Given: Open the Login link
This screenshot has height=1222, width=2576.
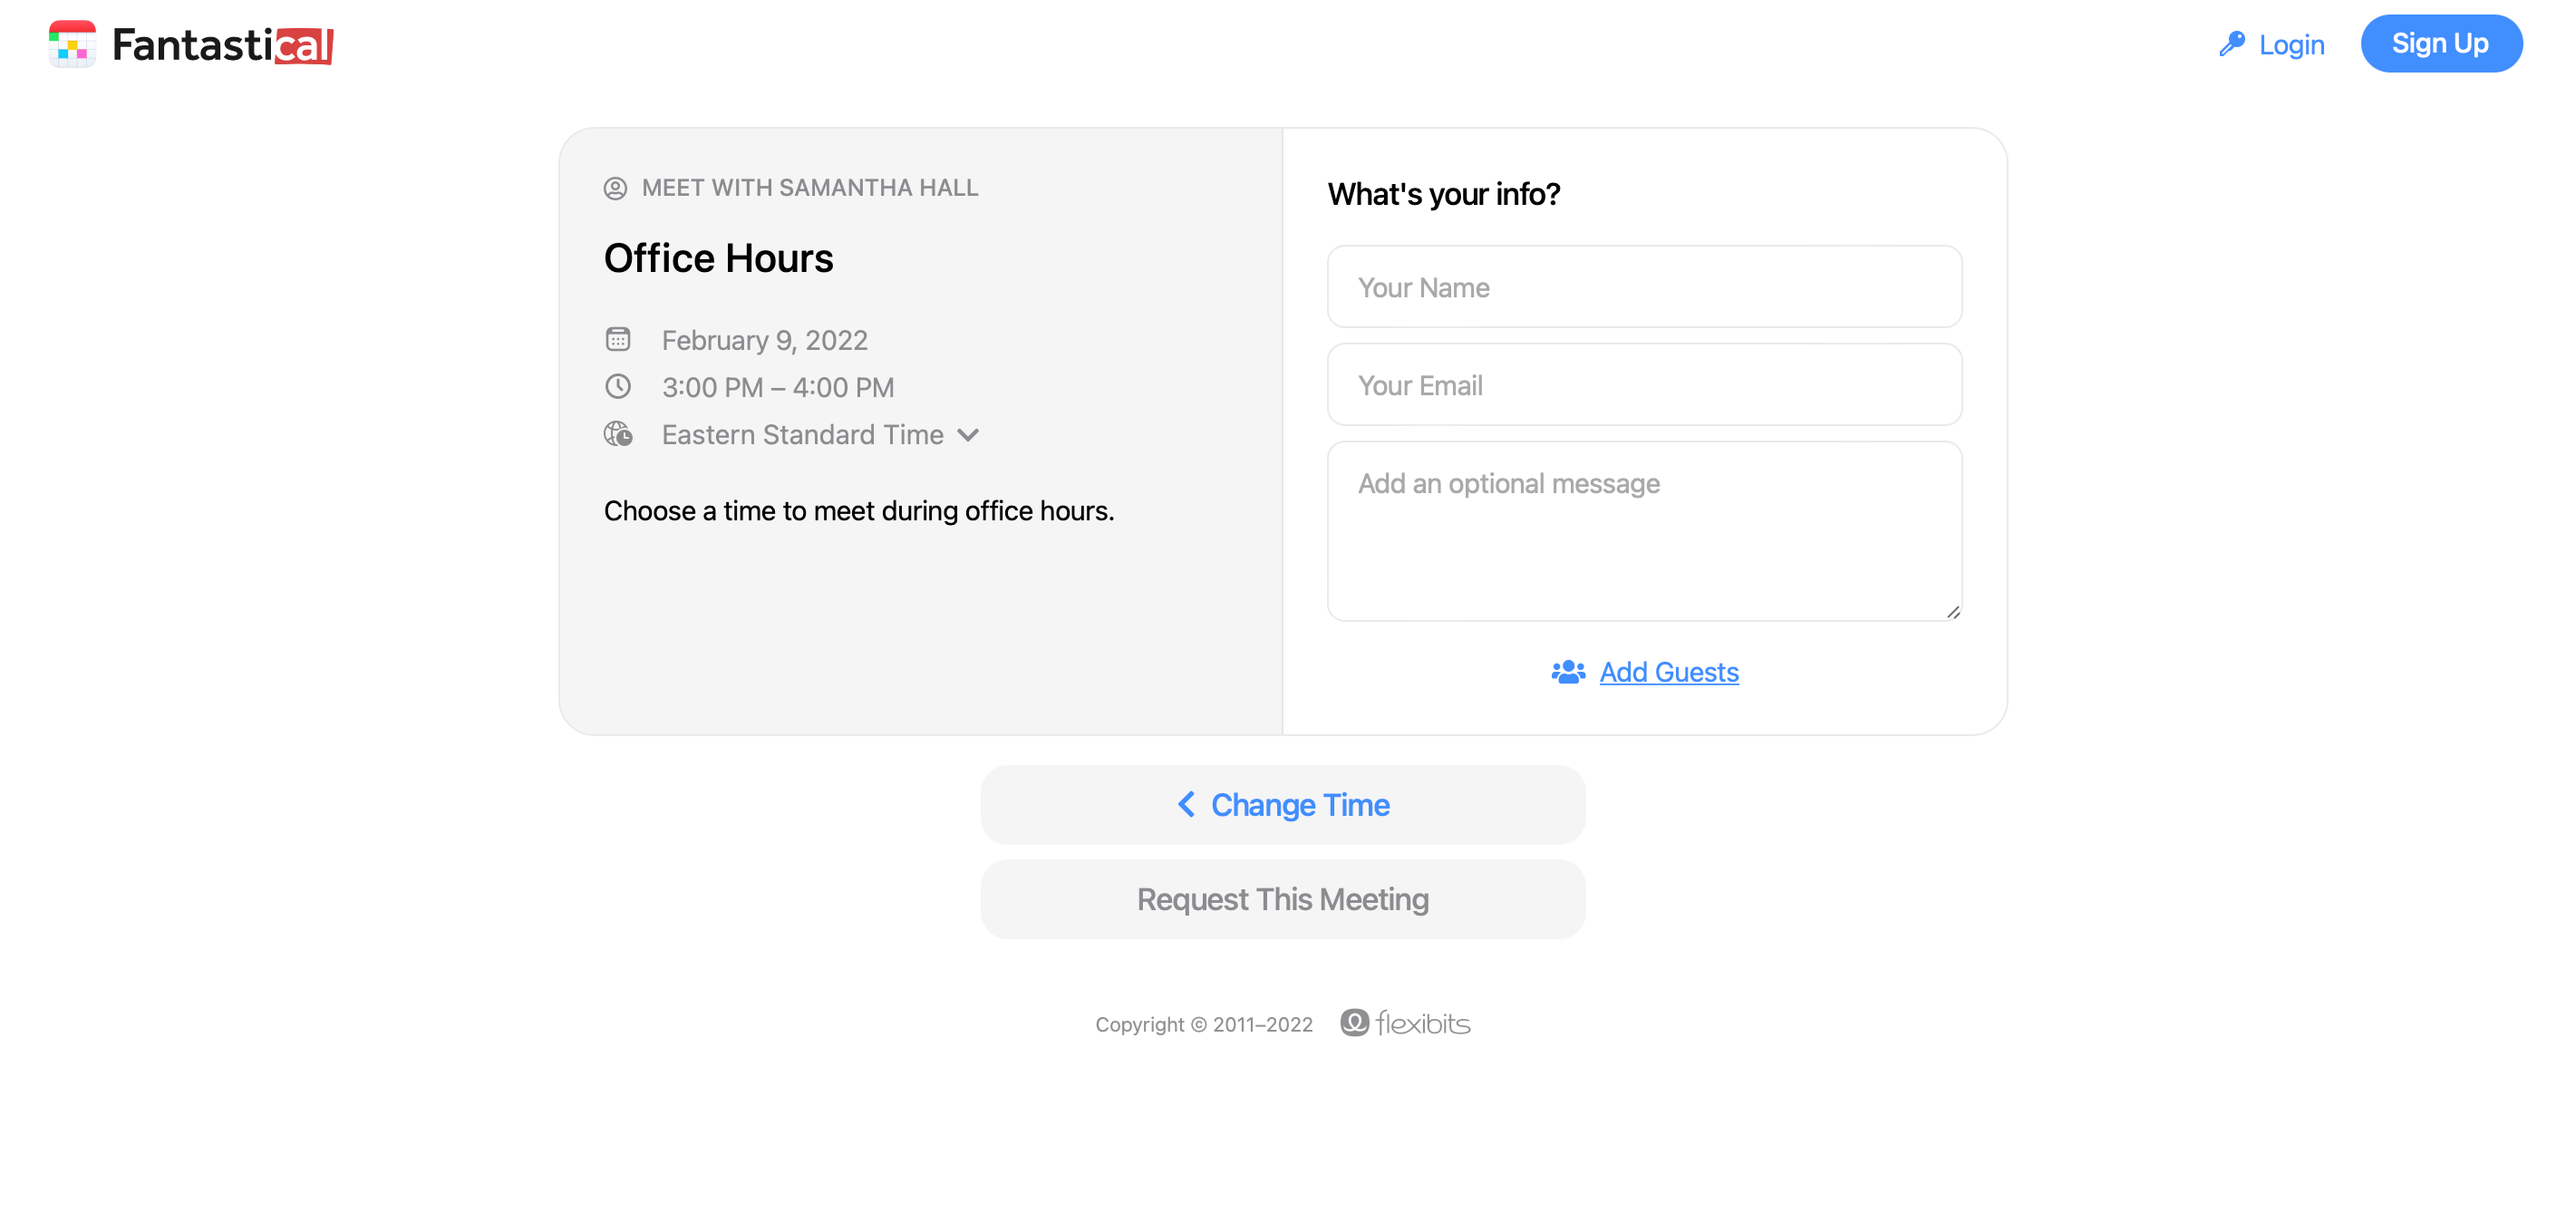Looking at the screenshot, I should coord(2291,44).
